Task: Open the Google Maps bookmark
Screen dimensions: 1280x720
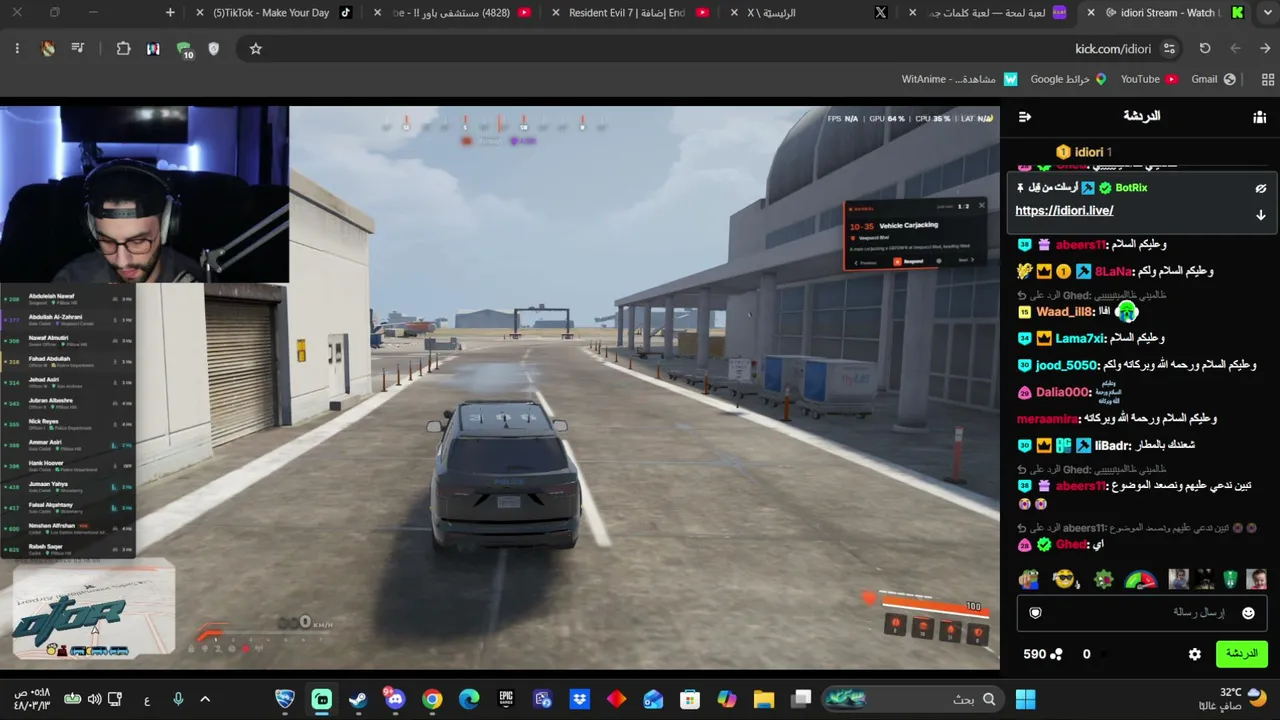Action: point(1068,79)
